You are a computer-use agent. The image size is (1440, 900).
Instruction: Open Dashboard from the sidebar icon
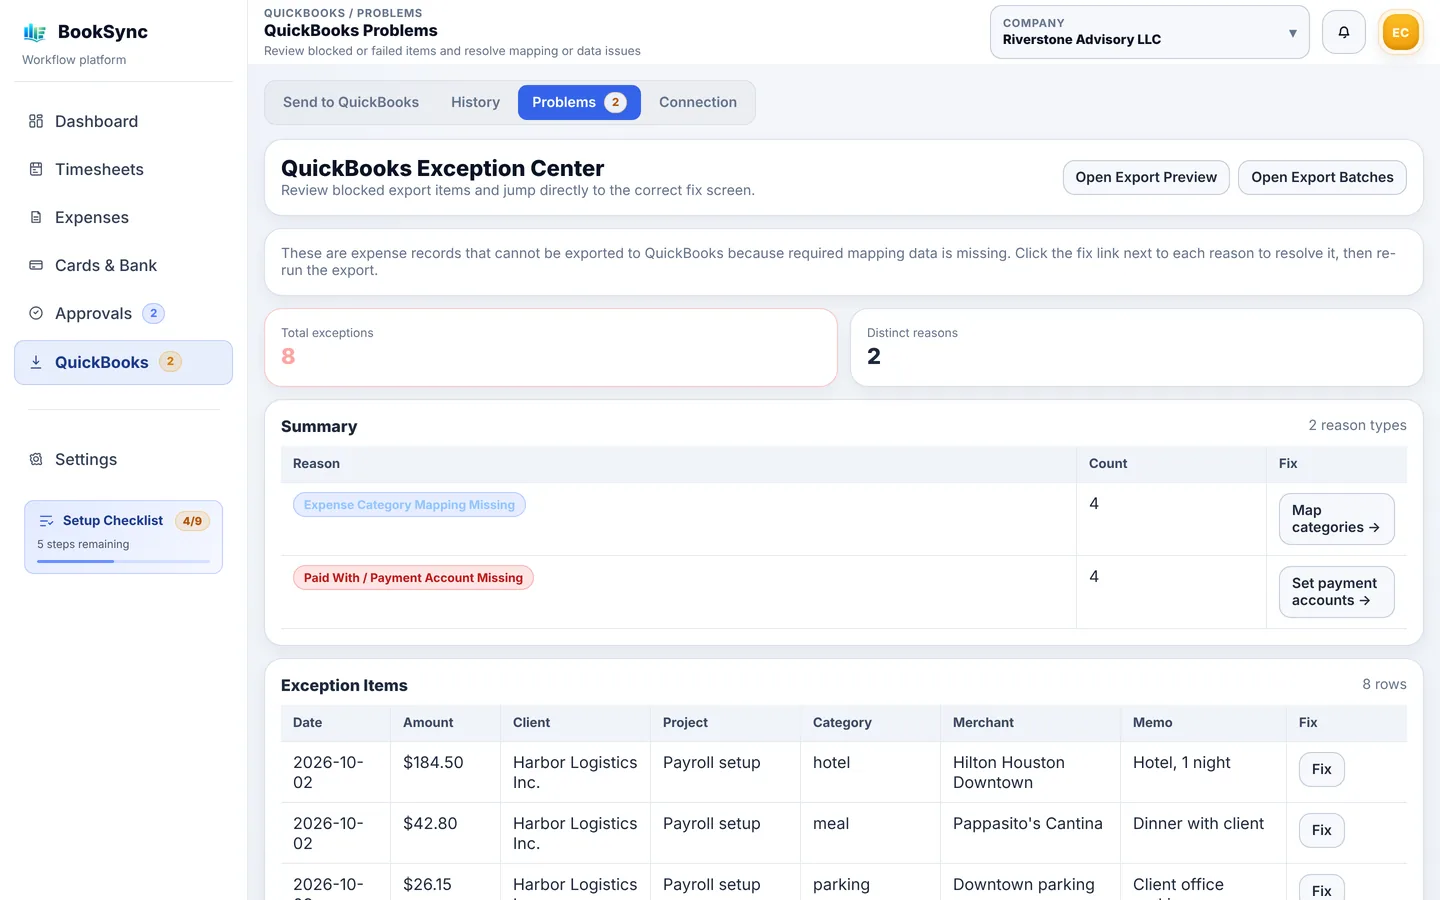36,121
